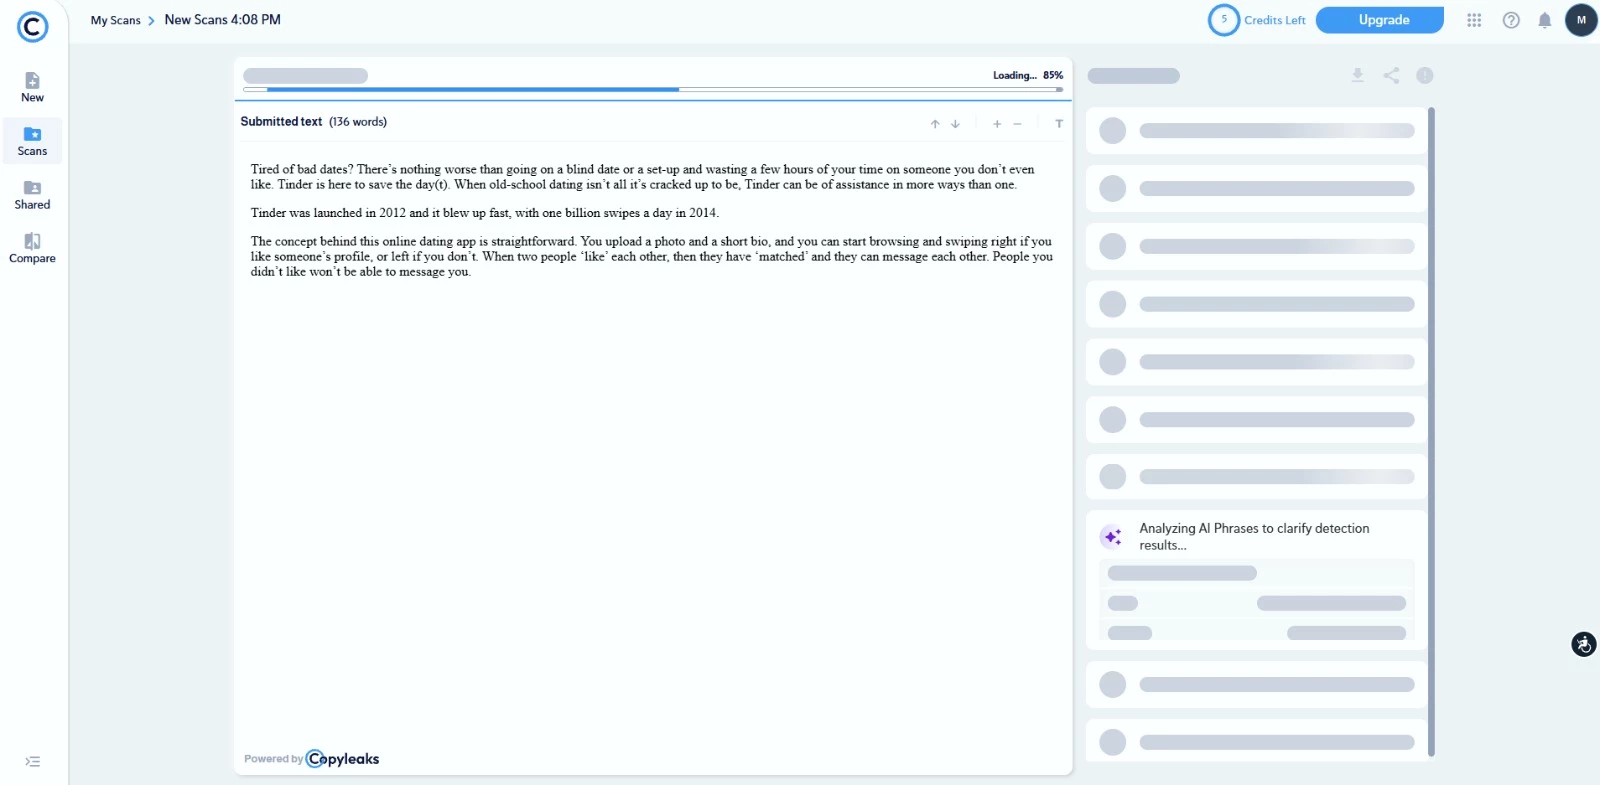This screenshot has height=785, width=1600.
Task: Expand the sidebar menu toggle
Action: [x=33, y=762]
